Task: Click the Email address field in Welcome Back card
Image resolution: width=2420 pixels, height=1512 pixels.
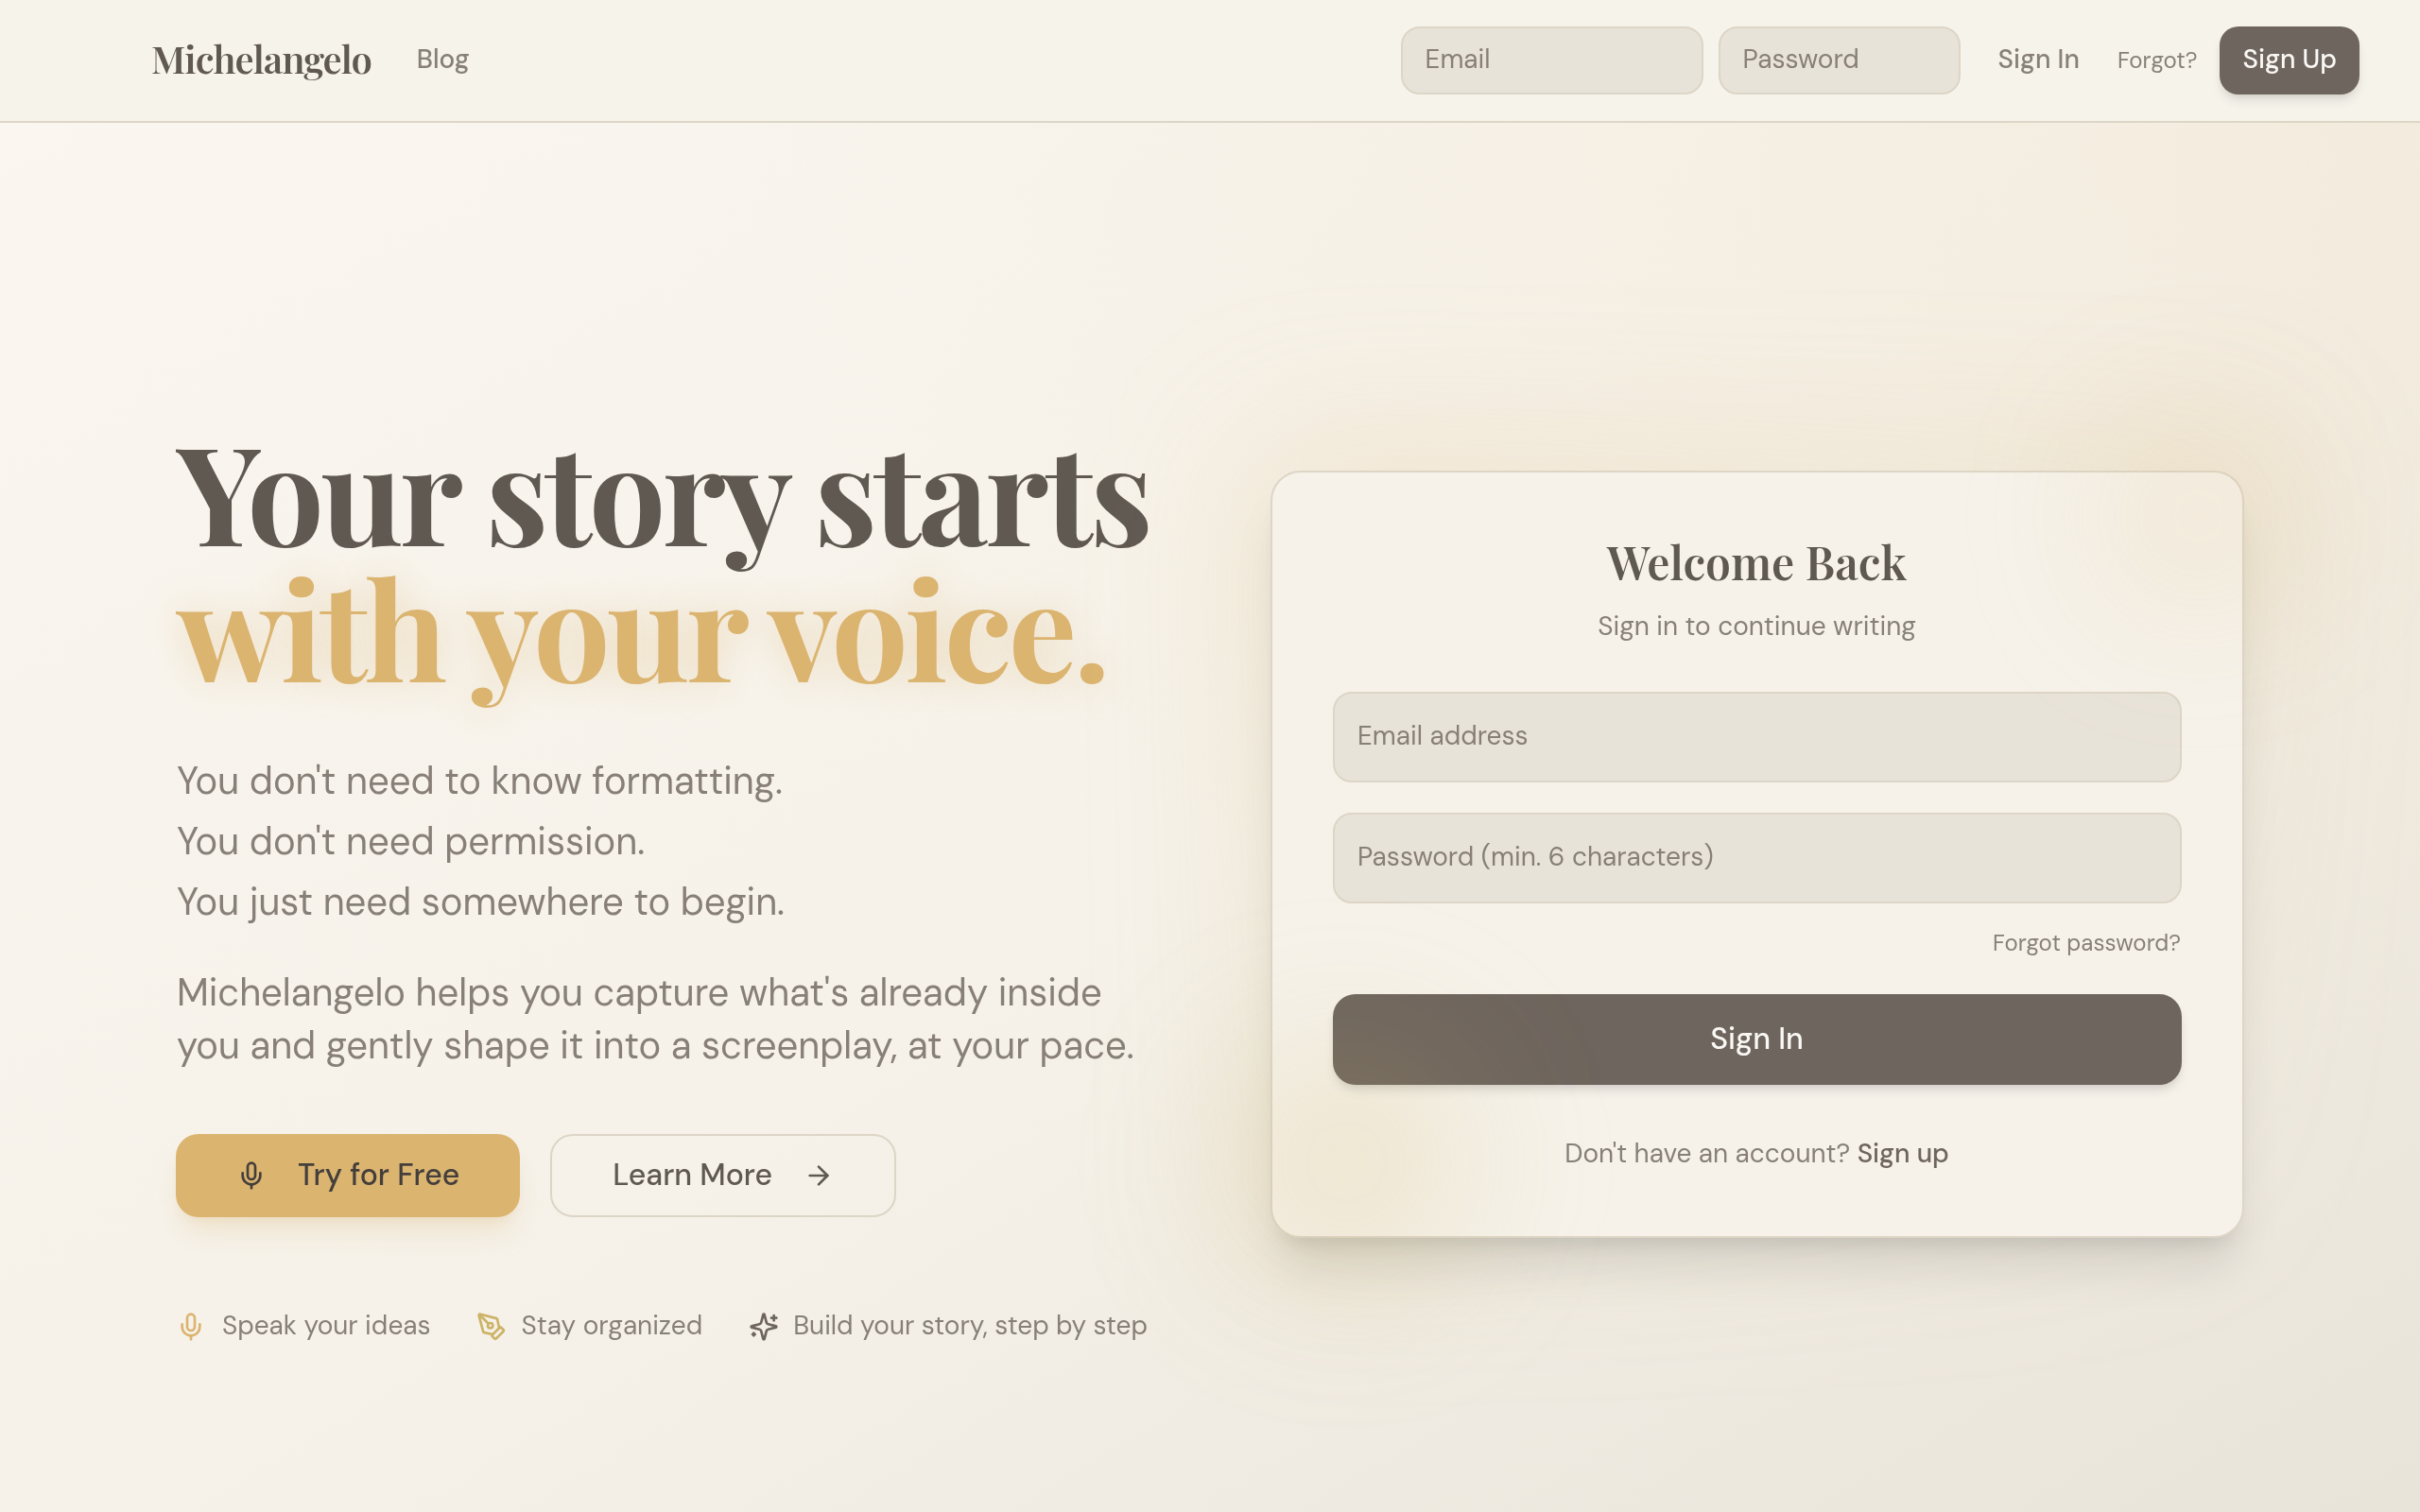Action: (x=1756, y=737)
